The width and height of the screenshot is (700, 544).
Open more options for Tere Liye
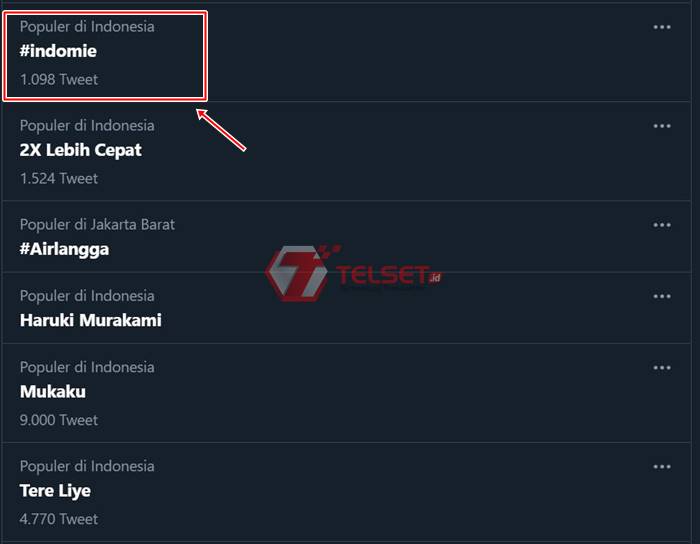tap(662, 467)
